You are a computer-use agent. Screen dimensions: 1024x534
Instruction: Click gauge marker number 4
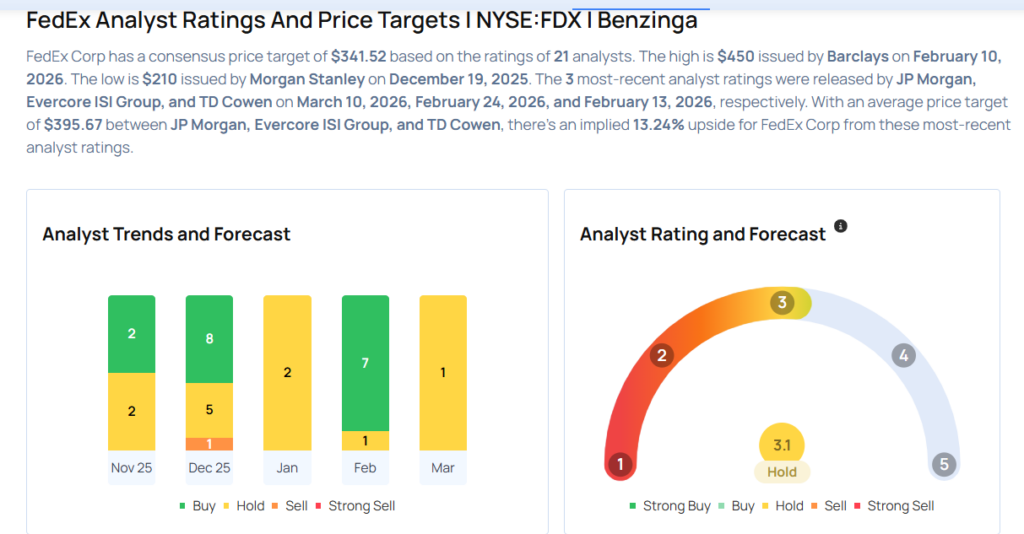[x=904, y=355]
